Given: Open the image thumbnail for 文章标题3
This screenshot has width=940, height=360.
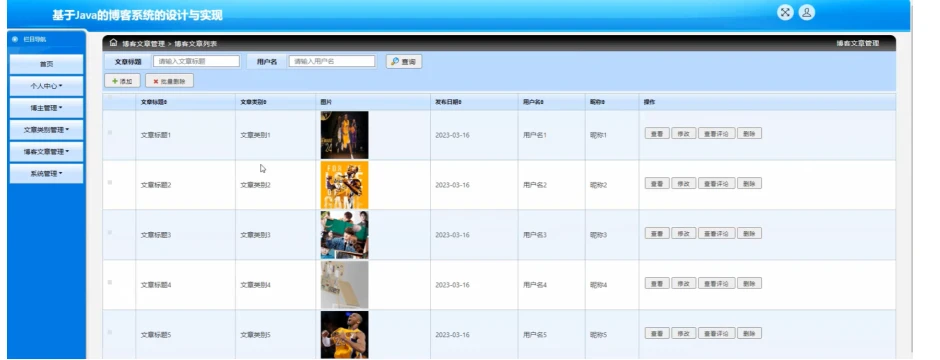Looking at the screenshot, I should (x=344, y=235).
